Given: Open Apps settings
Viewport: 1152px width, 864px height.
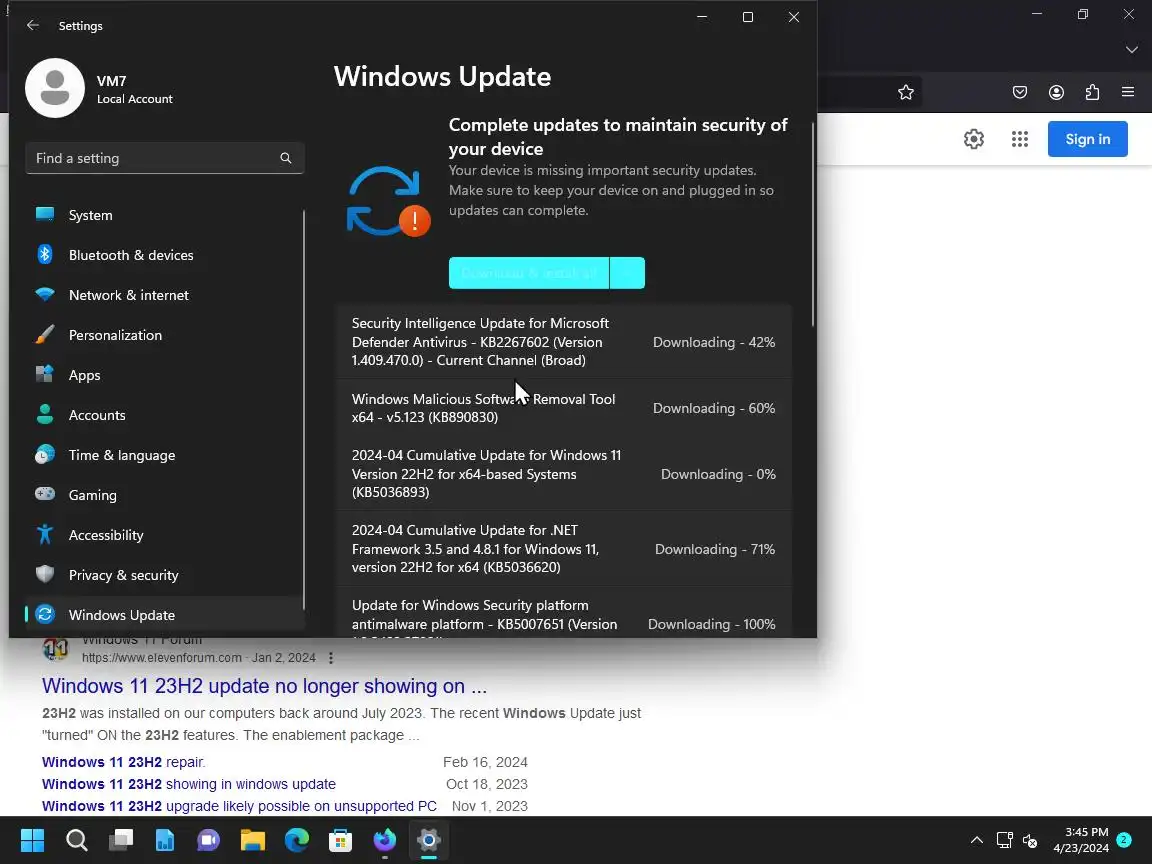Looking at the screenshot, I should coord(165,375).
